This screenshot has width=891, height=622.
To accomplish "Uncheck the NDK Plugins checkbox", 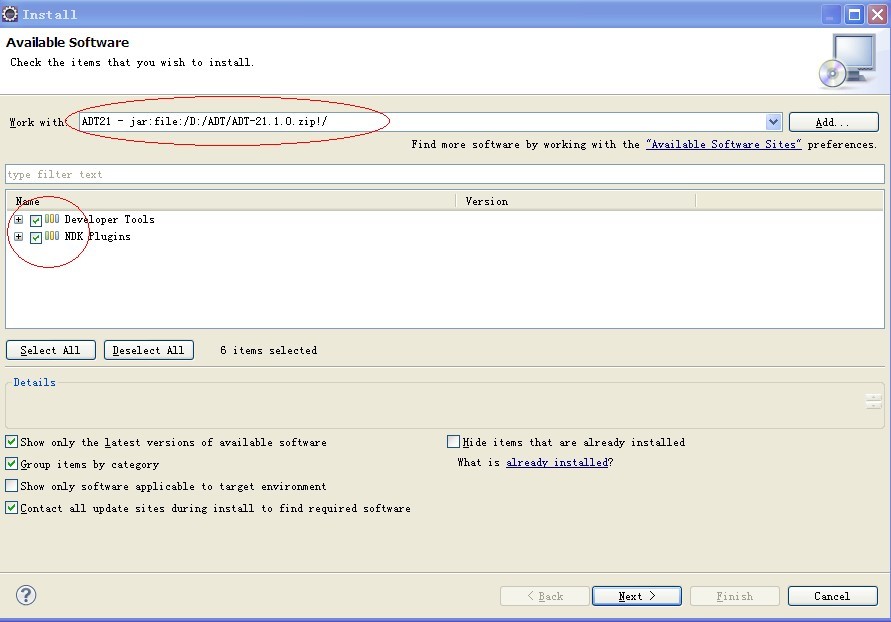I will (x=36, y=237).
